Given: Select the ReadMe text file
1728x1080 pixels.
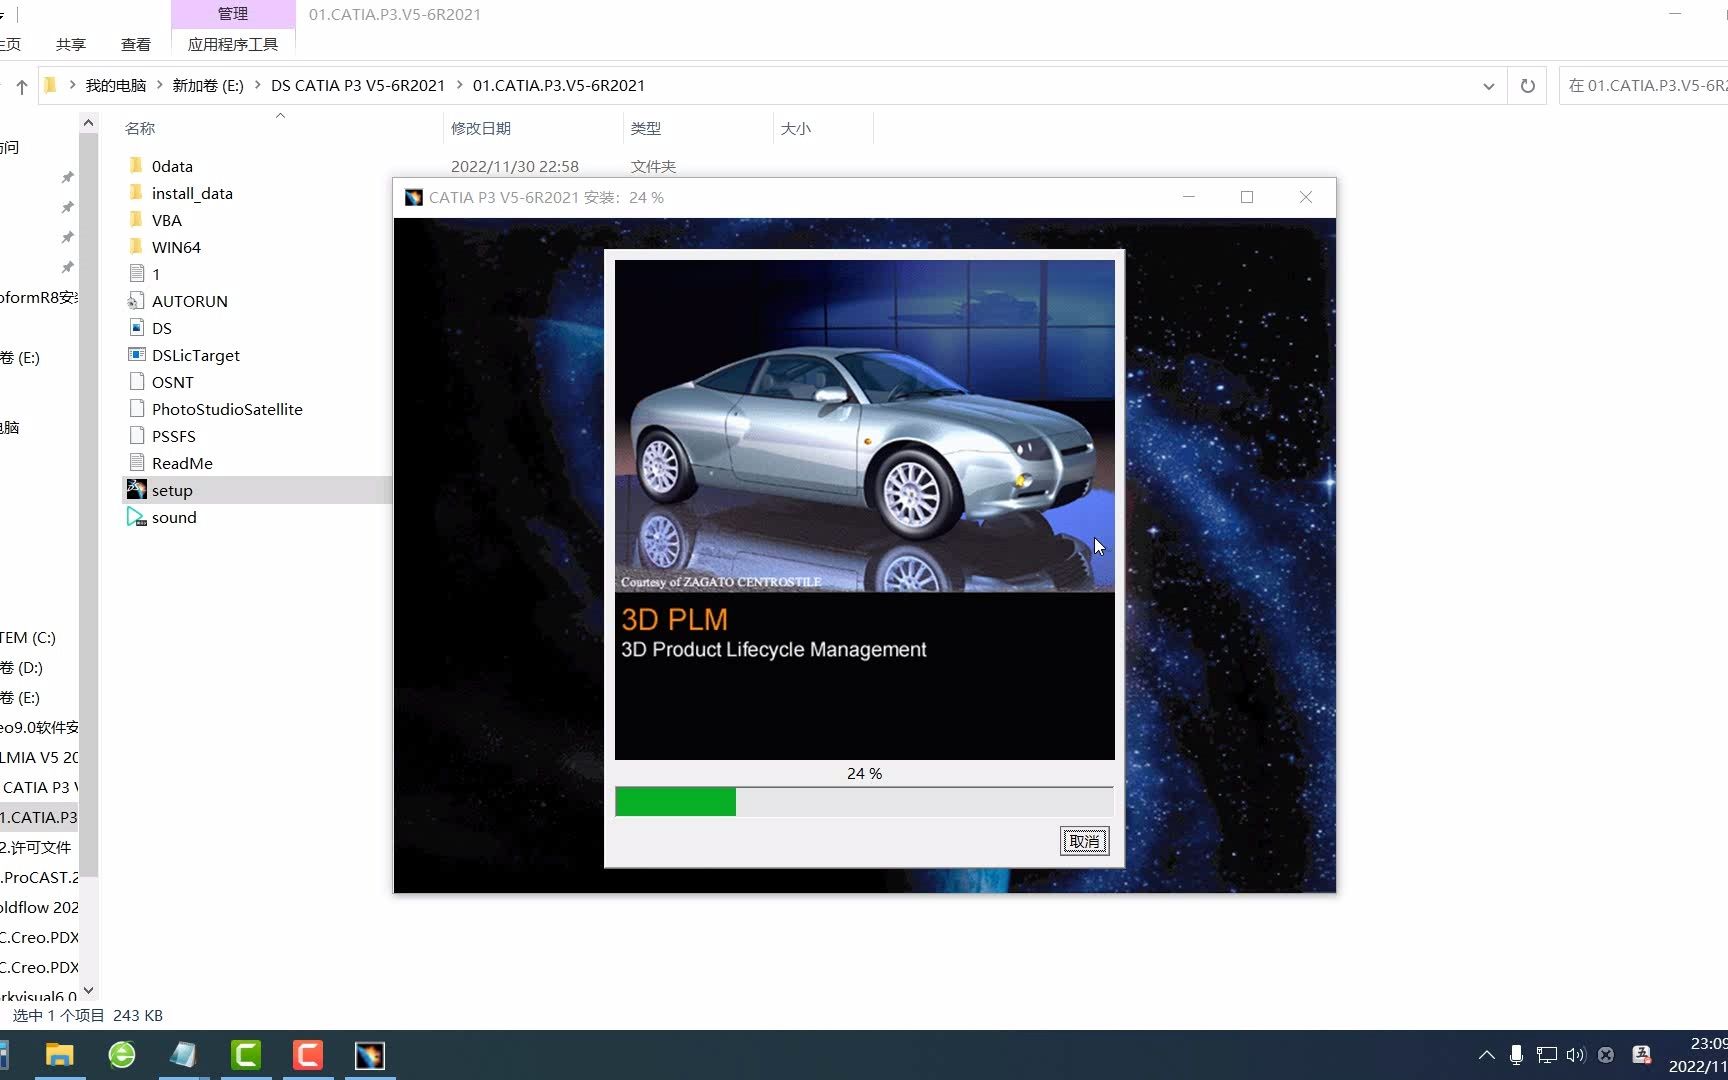Looking at the screenshot, I should pyautogui.click(x=181, y=463).
